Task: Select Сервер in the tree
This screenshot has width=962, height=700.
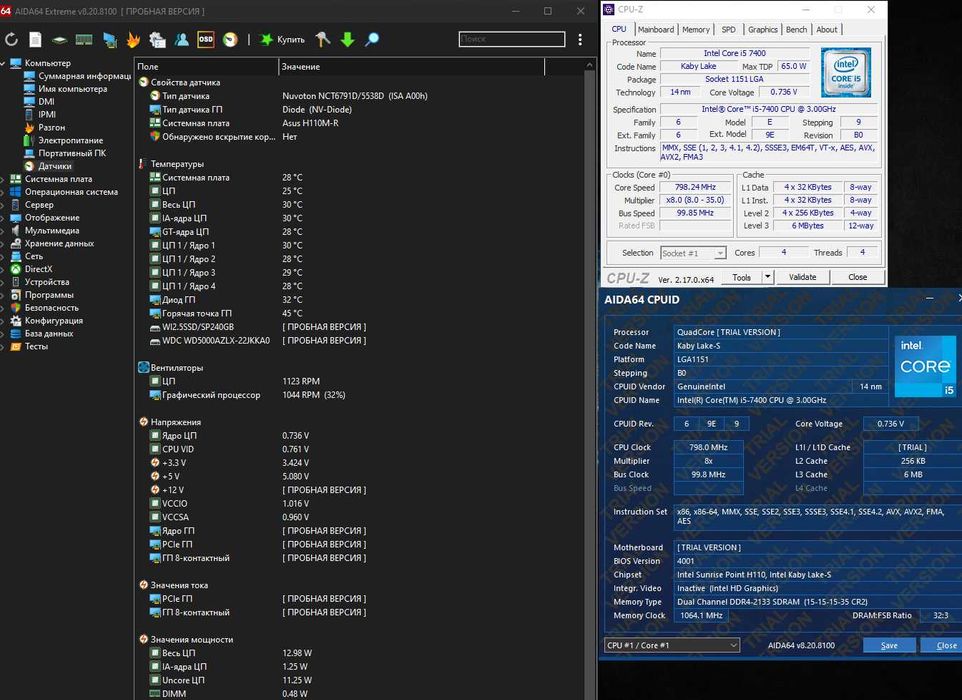Action: tap(39, 205)
